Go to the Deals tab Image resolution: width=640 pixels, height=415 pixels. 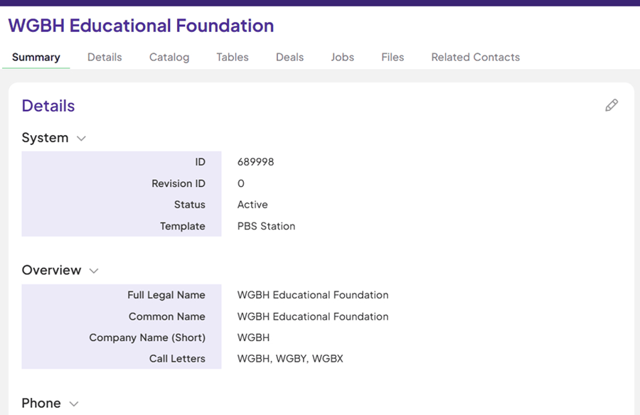[290, 57]
